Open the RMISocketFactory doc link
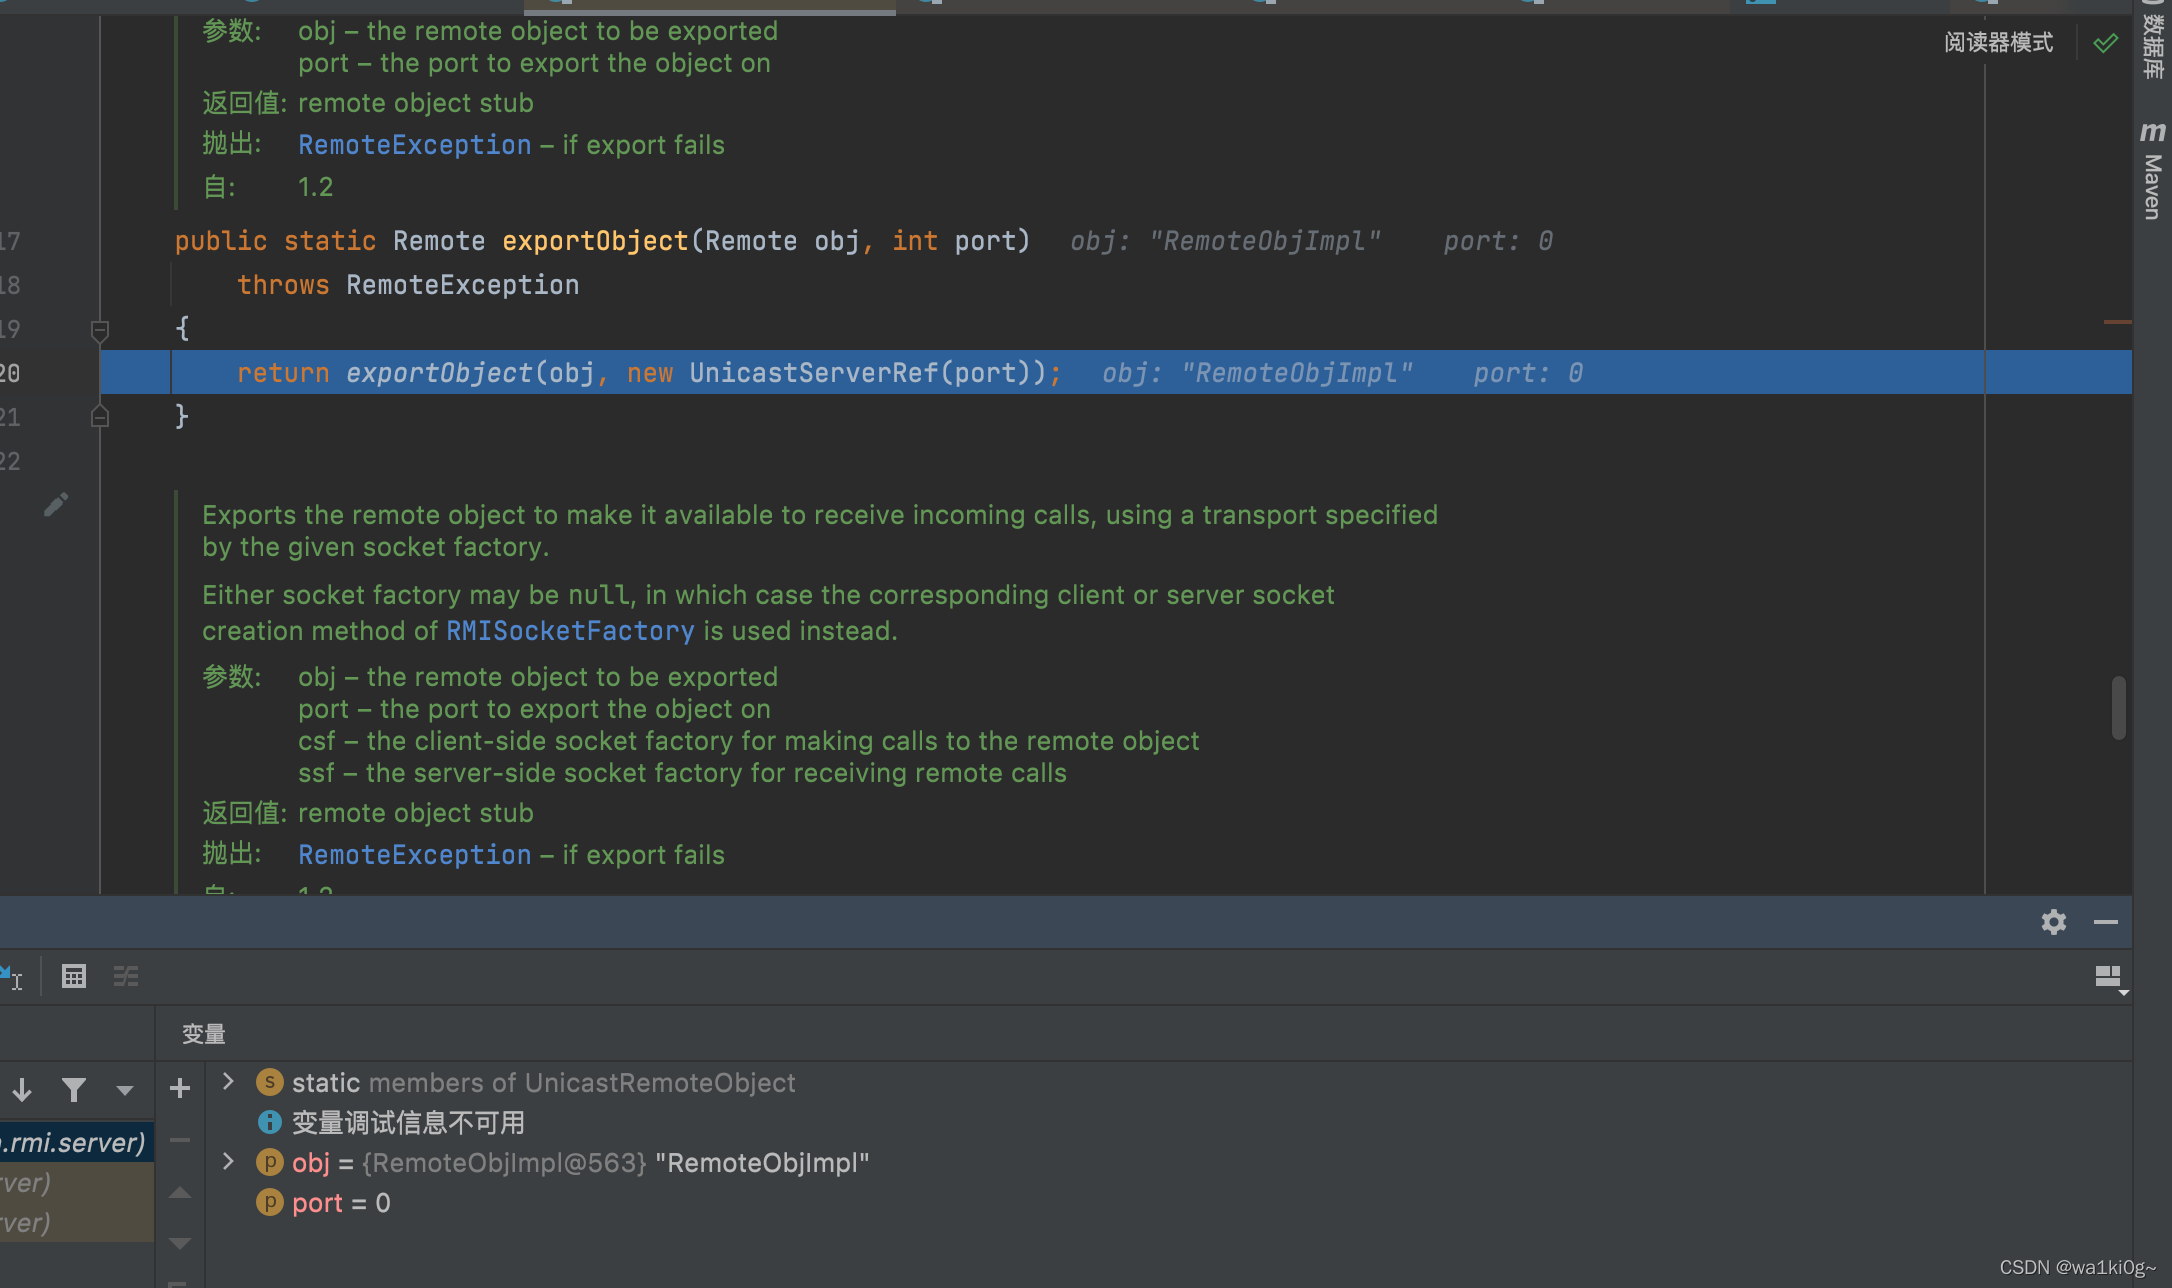Viewport: 2172px width, 1288px height. point(569,631)
